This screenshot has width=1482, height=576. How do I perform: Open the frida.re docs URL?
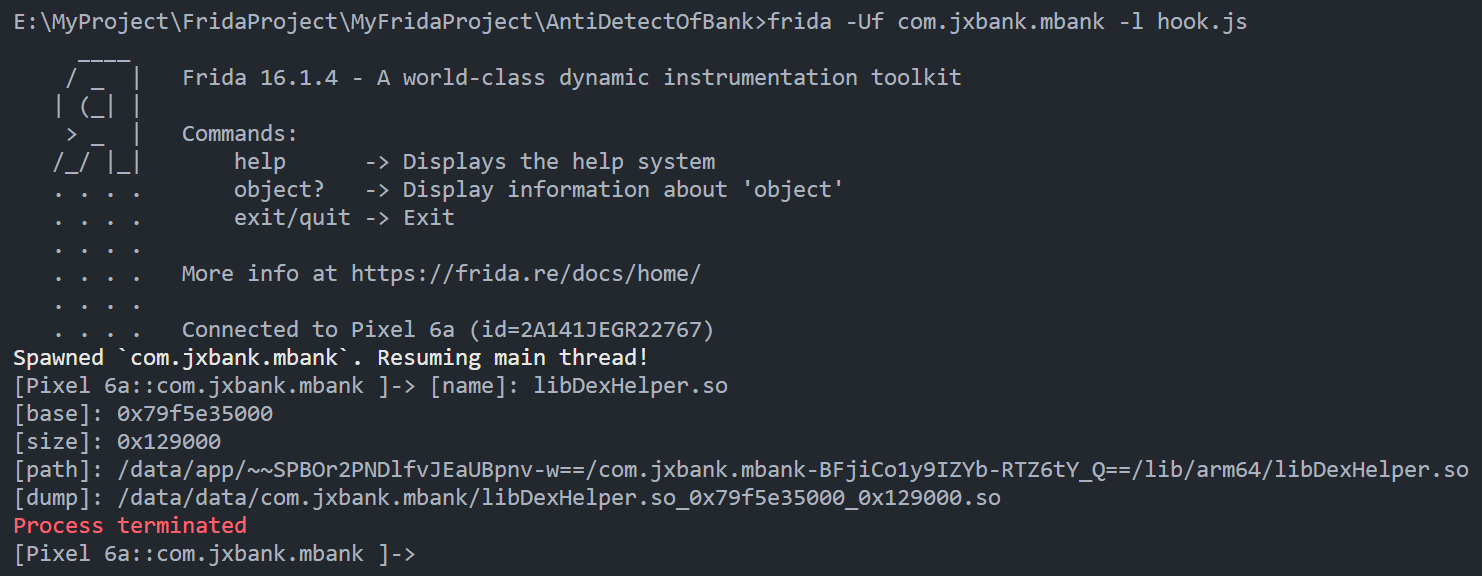tap(525, 274)
